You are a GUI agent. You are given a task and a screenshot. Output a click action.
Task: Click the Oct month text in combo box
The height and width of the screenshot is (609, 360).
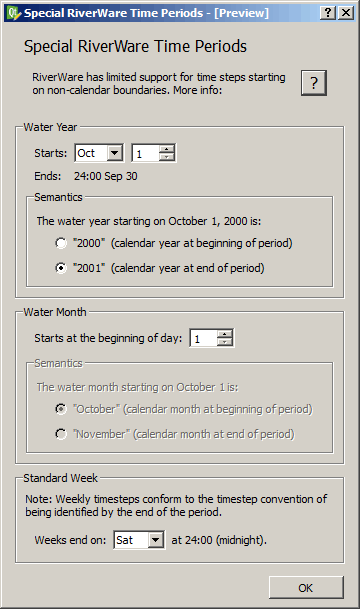(x=86, y=153)
